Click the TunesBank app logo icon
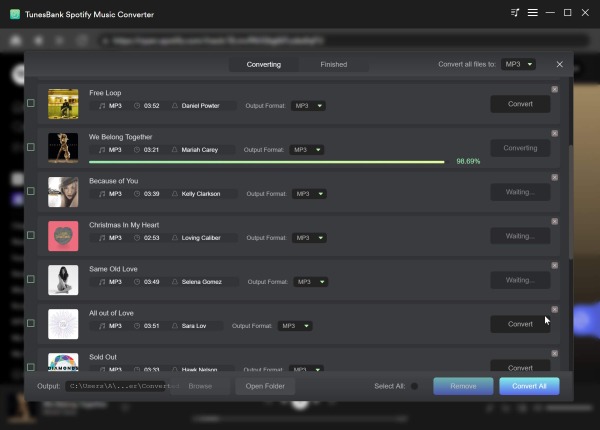Image resolution: width=600 pixels, height=430 pixels. (15, 15)
